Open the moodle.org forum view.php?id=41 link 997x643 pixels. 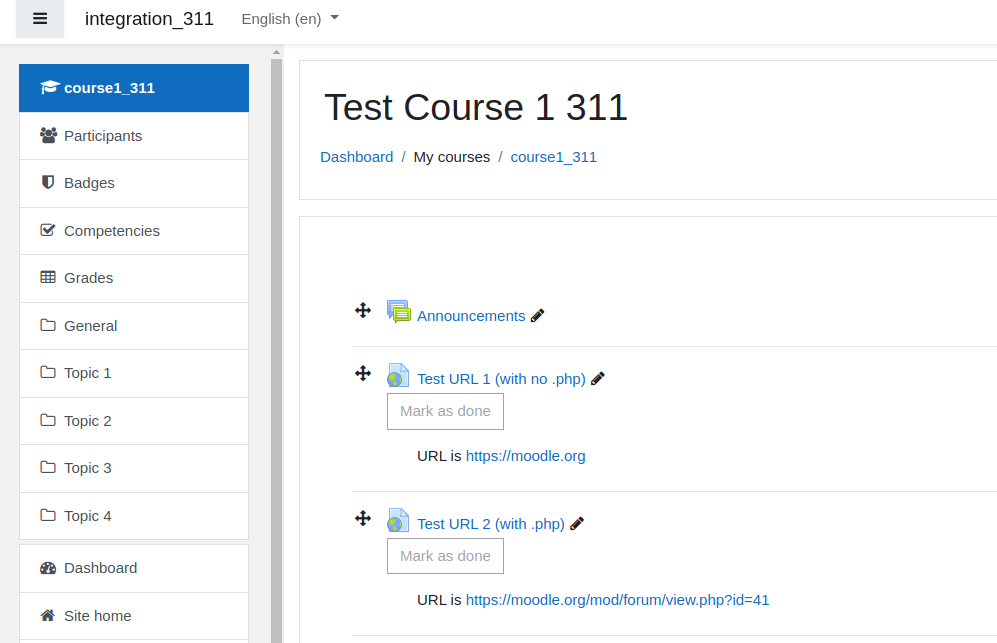click(x=617, y=600)
